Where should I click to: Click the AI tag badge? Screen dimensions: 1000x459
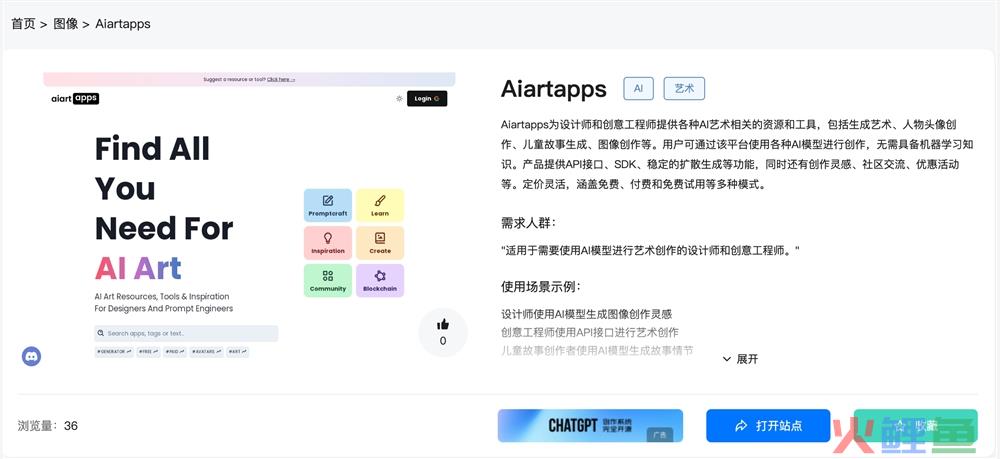click(638, 89)
